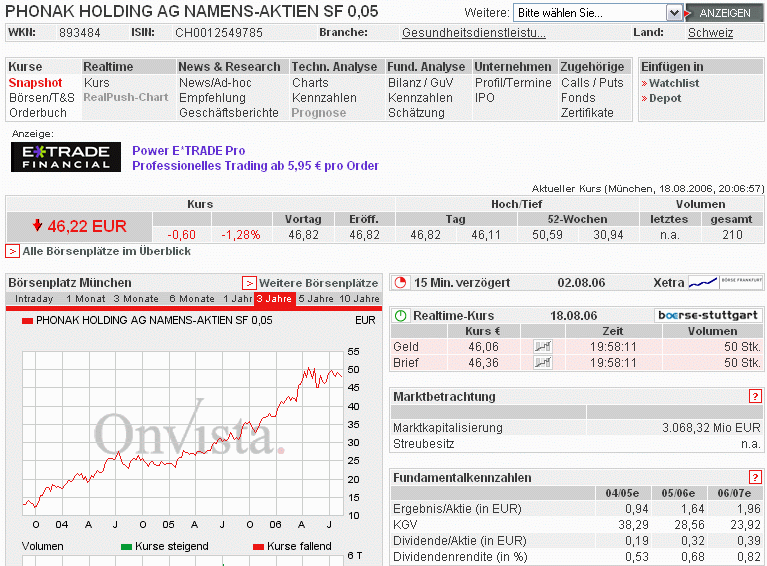This screenshot has height=566, width=767.
Task: Switch chart to 3 Monate tab
Action: 136,299
